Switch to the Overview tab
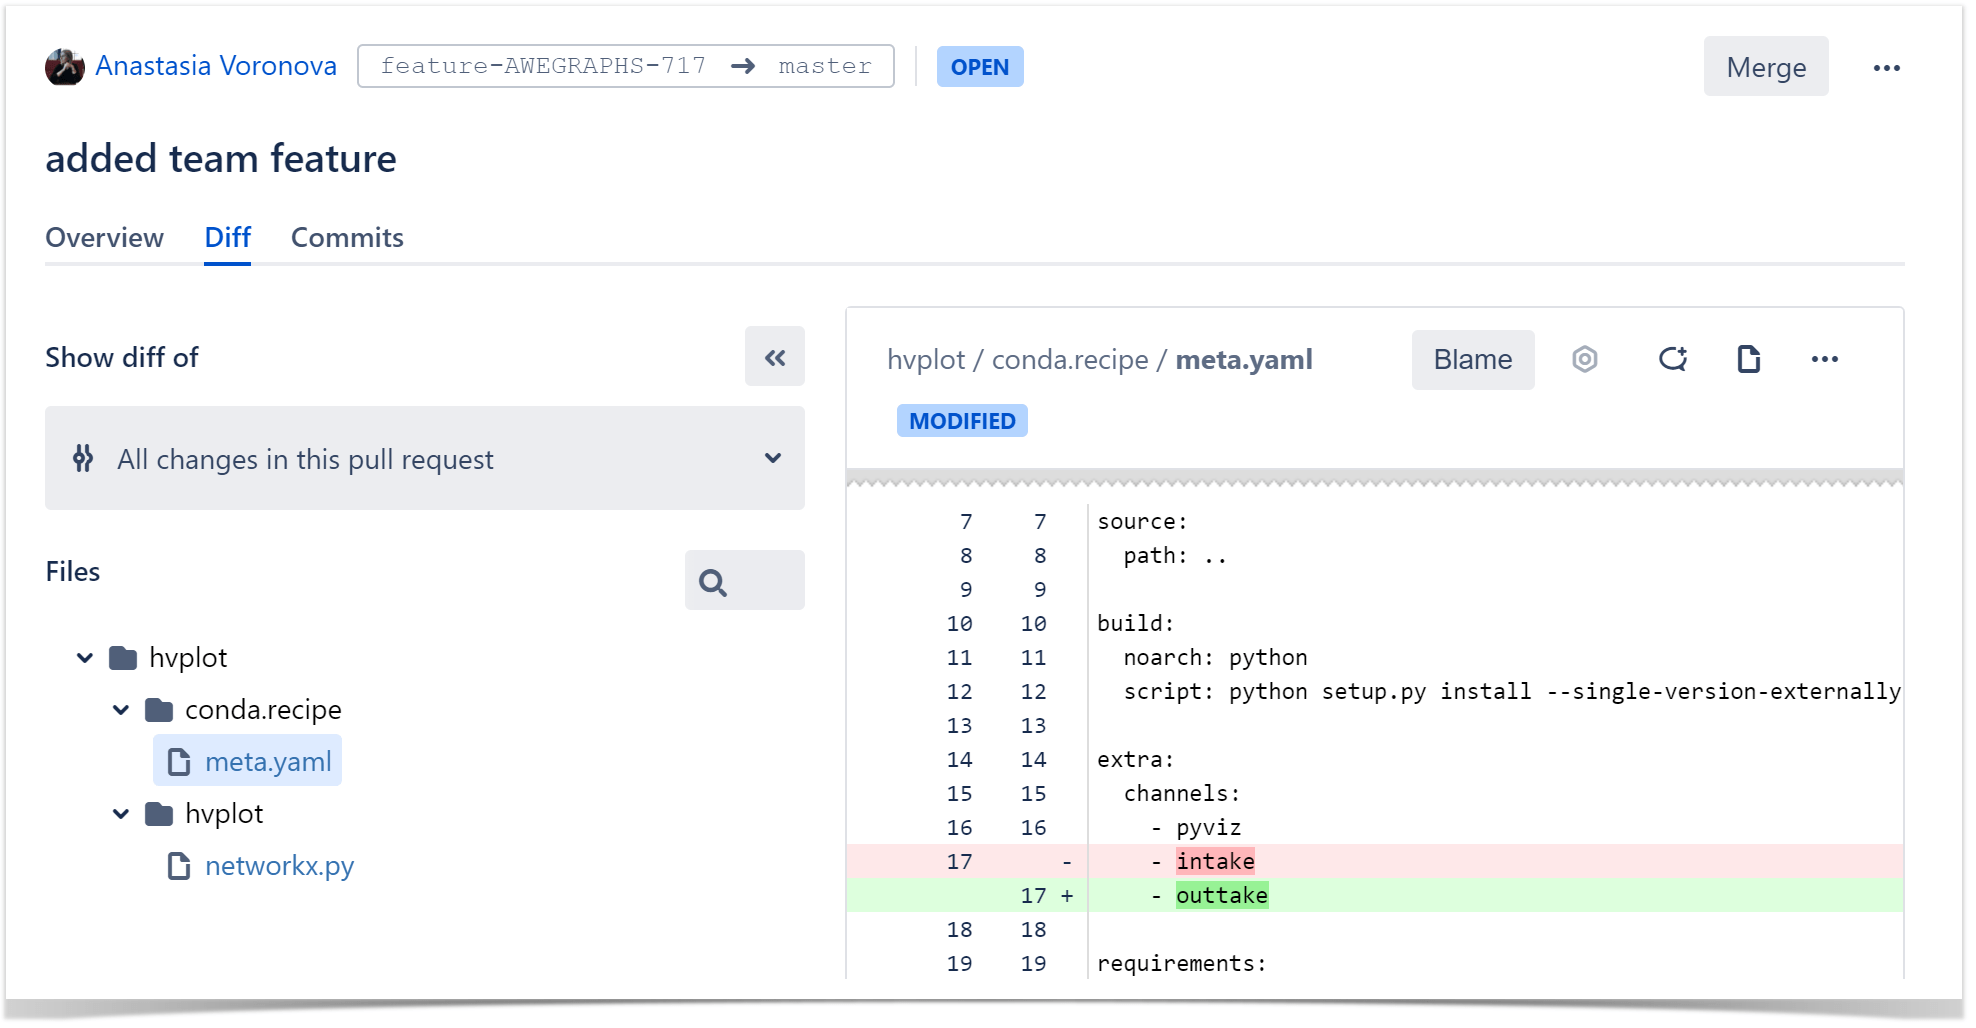 pyautogui.click(x=104, y=238)
